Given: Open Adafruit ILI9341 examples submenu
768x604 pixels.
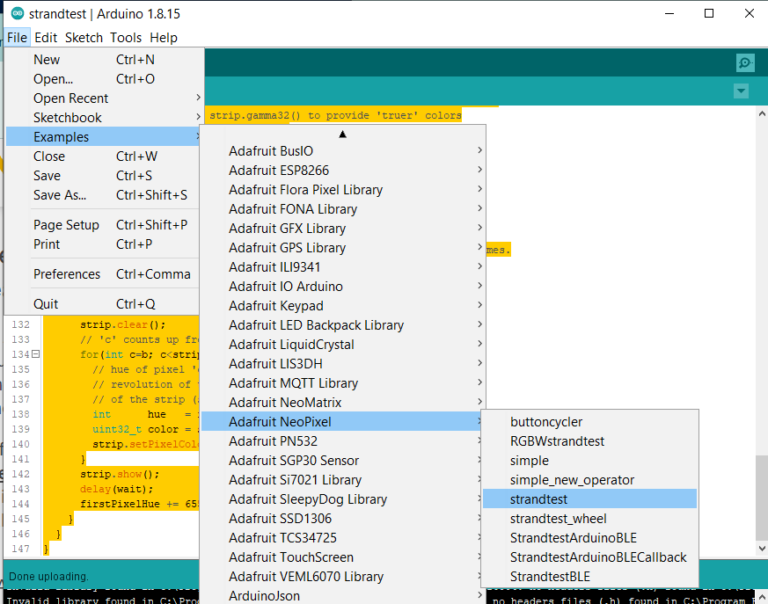Looking at the screenshot, I should (x=343, y=267).
